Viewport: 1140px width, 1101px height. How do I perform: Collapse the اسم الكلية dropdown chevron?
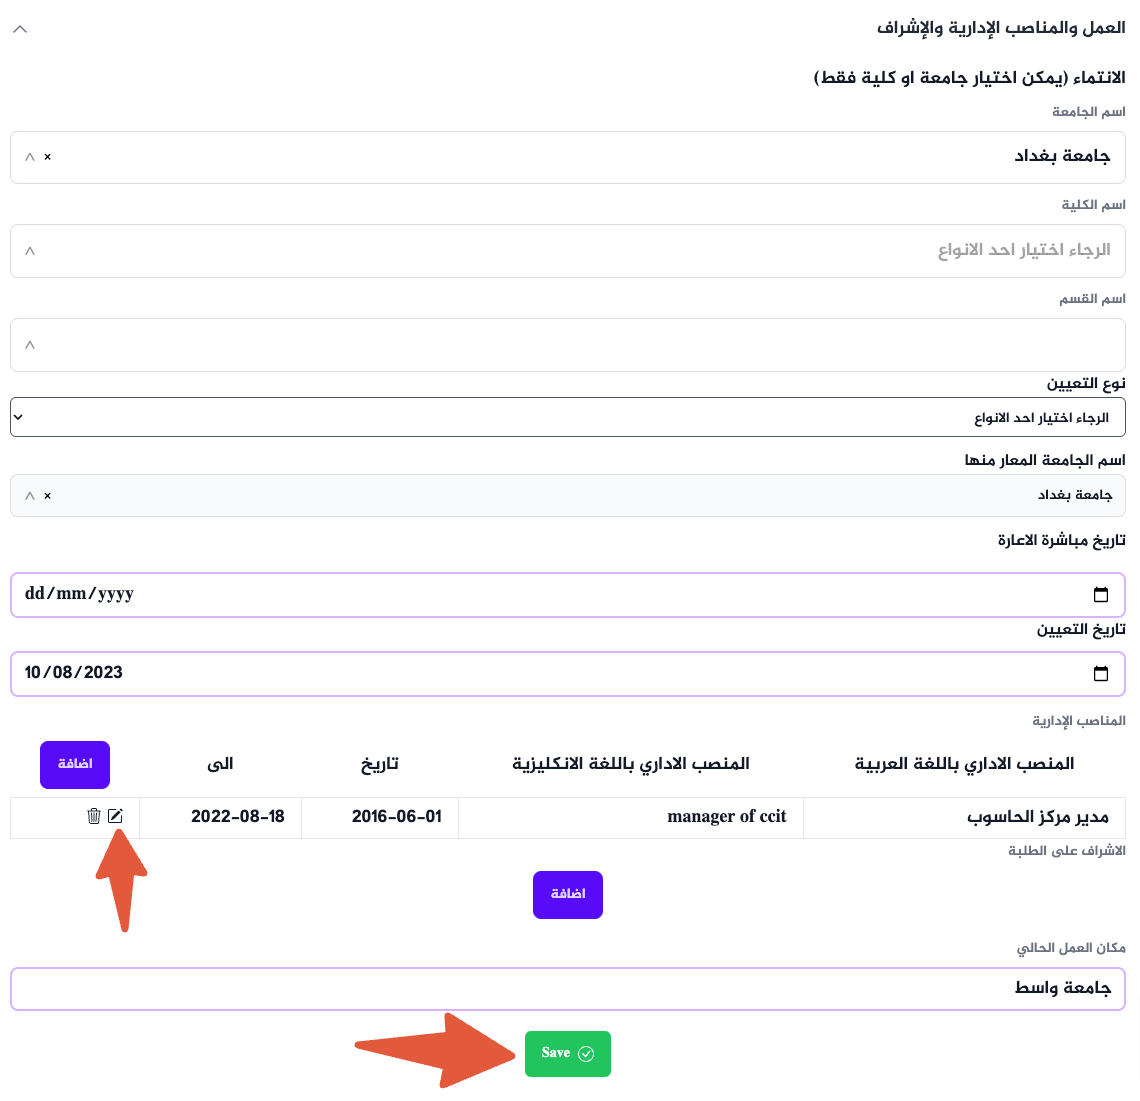(29, 251)
